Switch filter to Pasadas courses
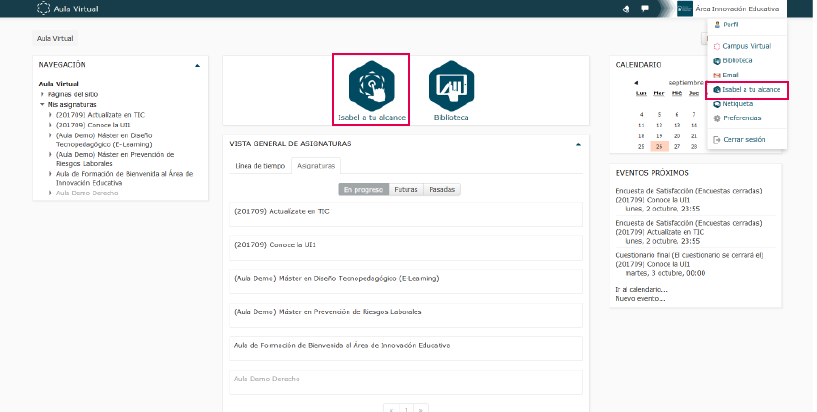The width and height of the screenshot is (817, 412). pyautogui.click(x=443, y=189)
